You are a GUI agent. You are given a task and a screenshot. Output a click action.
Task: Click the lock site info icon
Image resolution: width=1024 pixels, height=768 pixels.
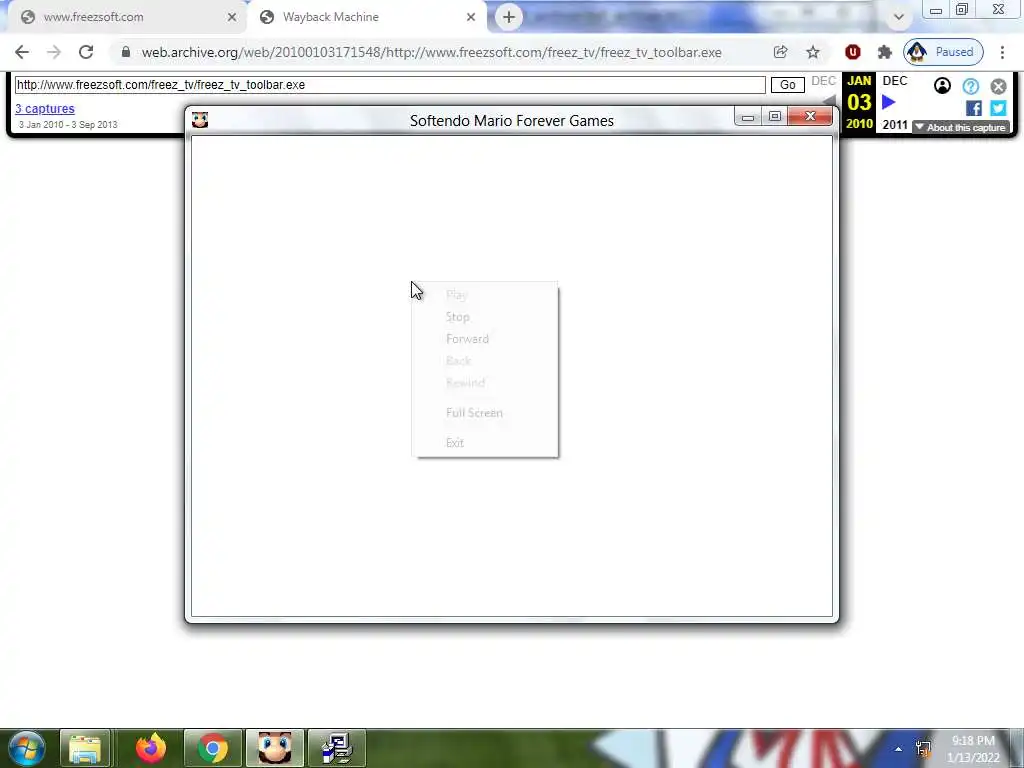(x=126, y=52)
